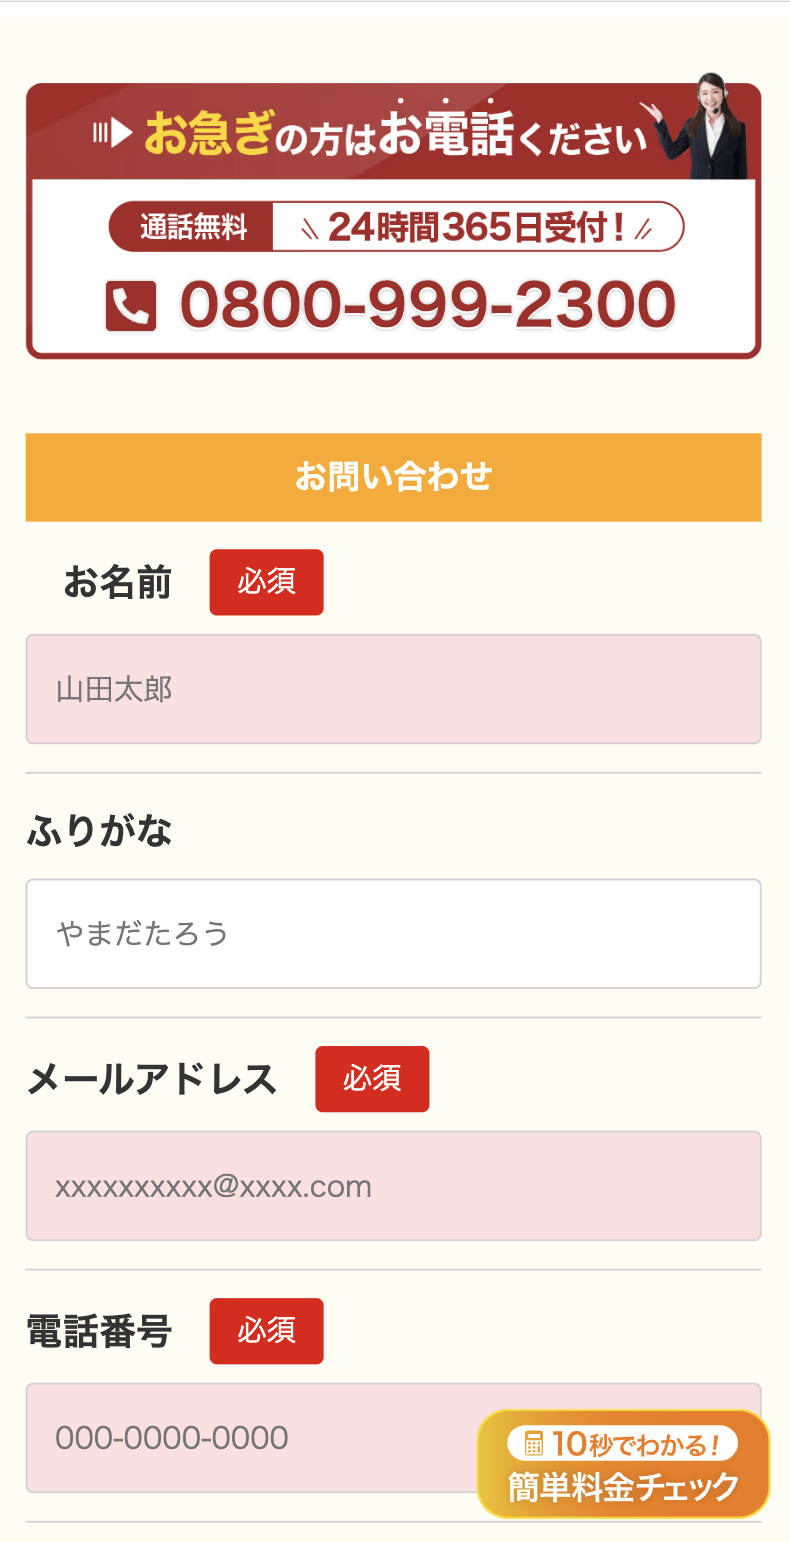The width and height of the screenshot is (790, 1542).
Task: Tap the red phone handset icon
Action: (131, 306)
